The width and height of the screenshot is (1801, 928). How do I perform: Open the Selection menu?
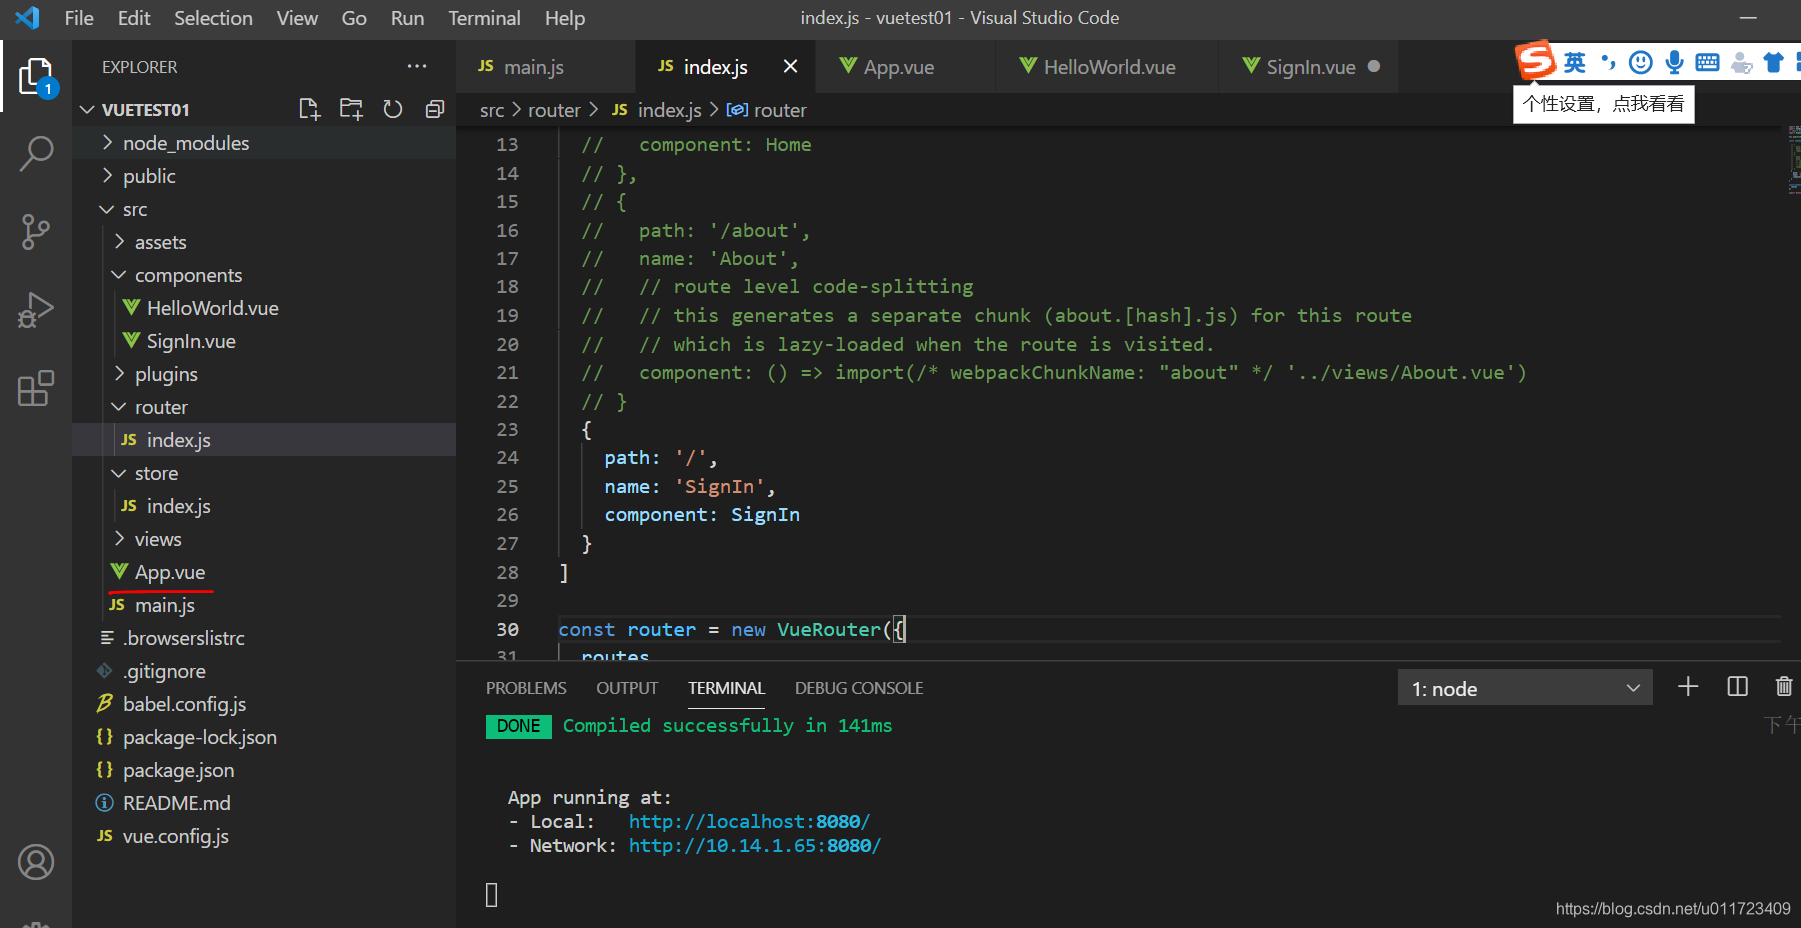click(x=213, y=18)
